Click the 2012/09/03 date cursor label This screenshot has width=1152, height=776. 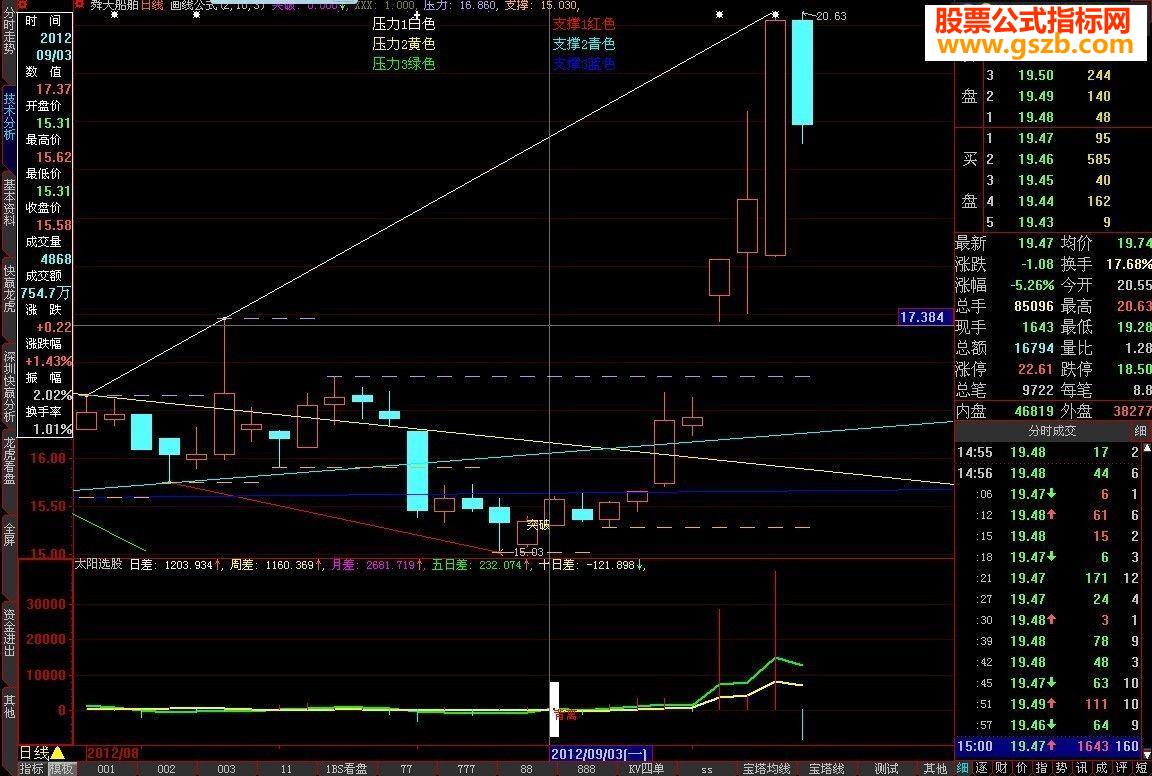[x=600, y=754]
